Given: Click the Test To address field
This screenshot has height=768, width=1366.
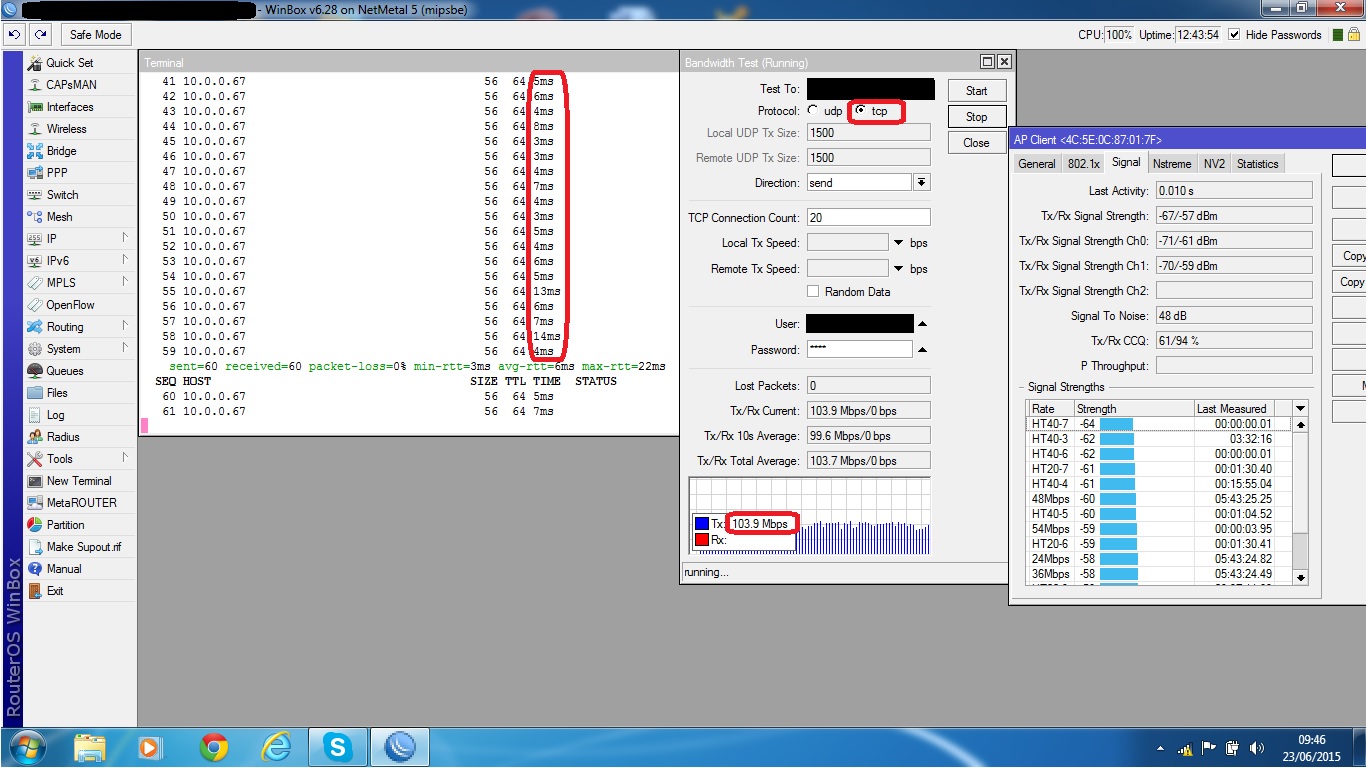Looking at the screenshot, I should [x=870, y=90].
